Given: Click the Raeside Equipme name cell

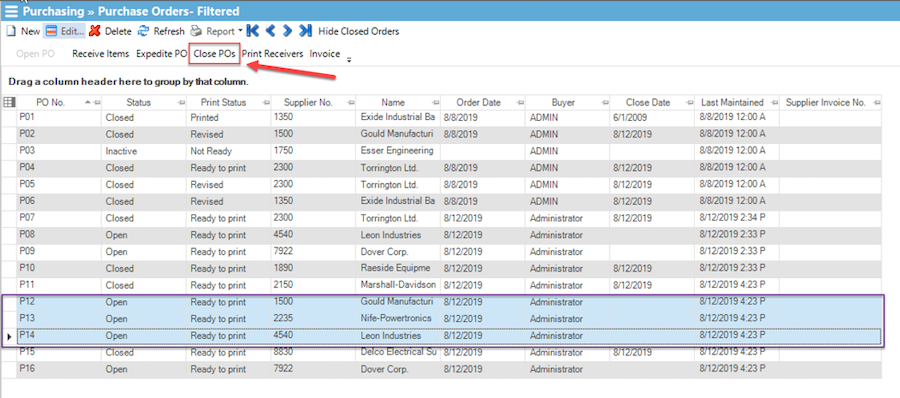Looking at the screenshot, I should tap(398, 268).
